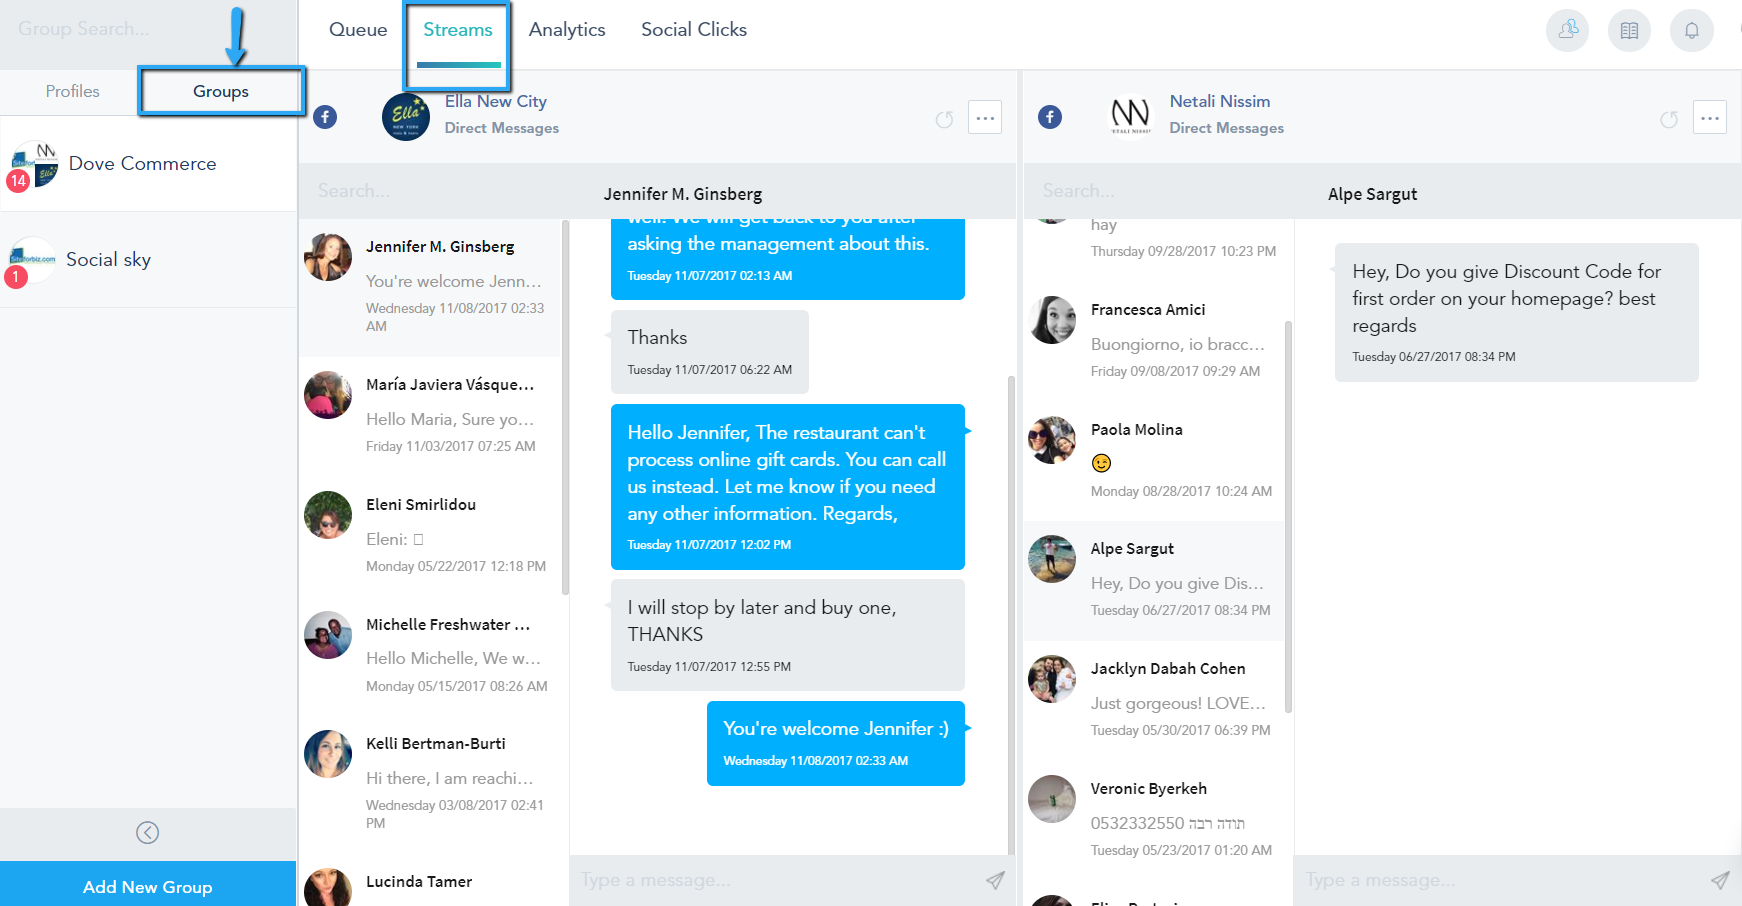Image resolution: width=1742 pixels, height=906 pixels.
Task: Send the message in Jennifer's chat
Action: pyautogui.click(x=995, y=880)
